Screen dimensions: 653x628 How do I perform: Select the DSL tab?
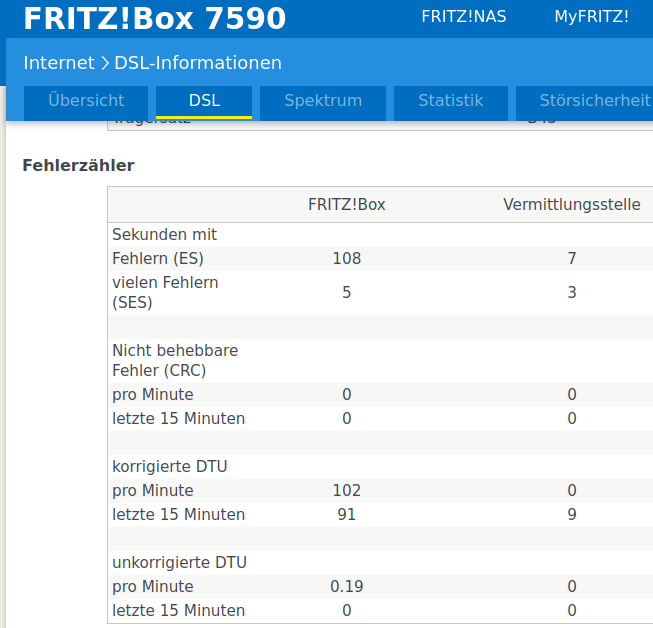204,103
